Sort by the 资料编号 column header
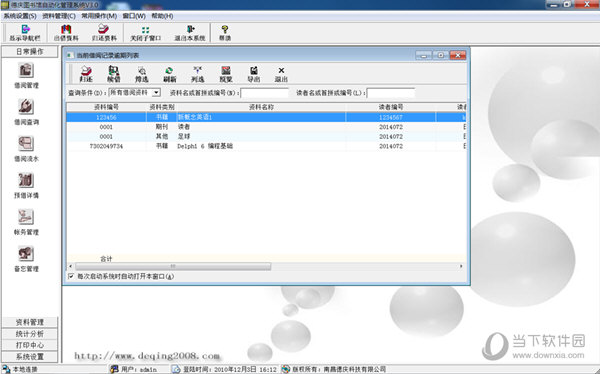 point(106,107)
